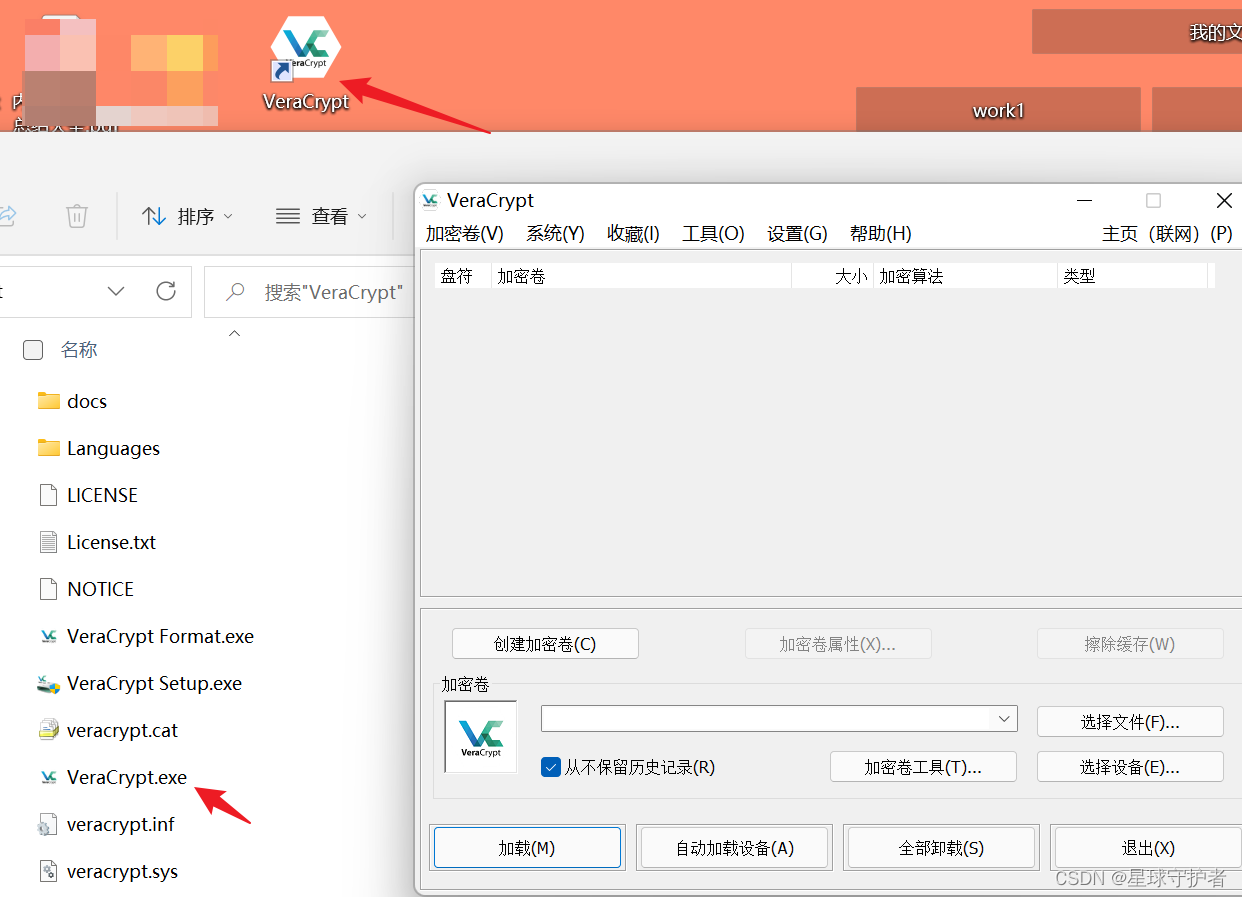Screen dimensions: 1242x897
Task: Open the 帮助(H) menu
Action: coord(881,233)
